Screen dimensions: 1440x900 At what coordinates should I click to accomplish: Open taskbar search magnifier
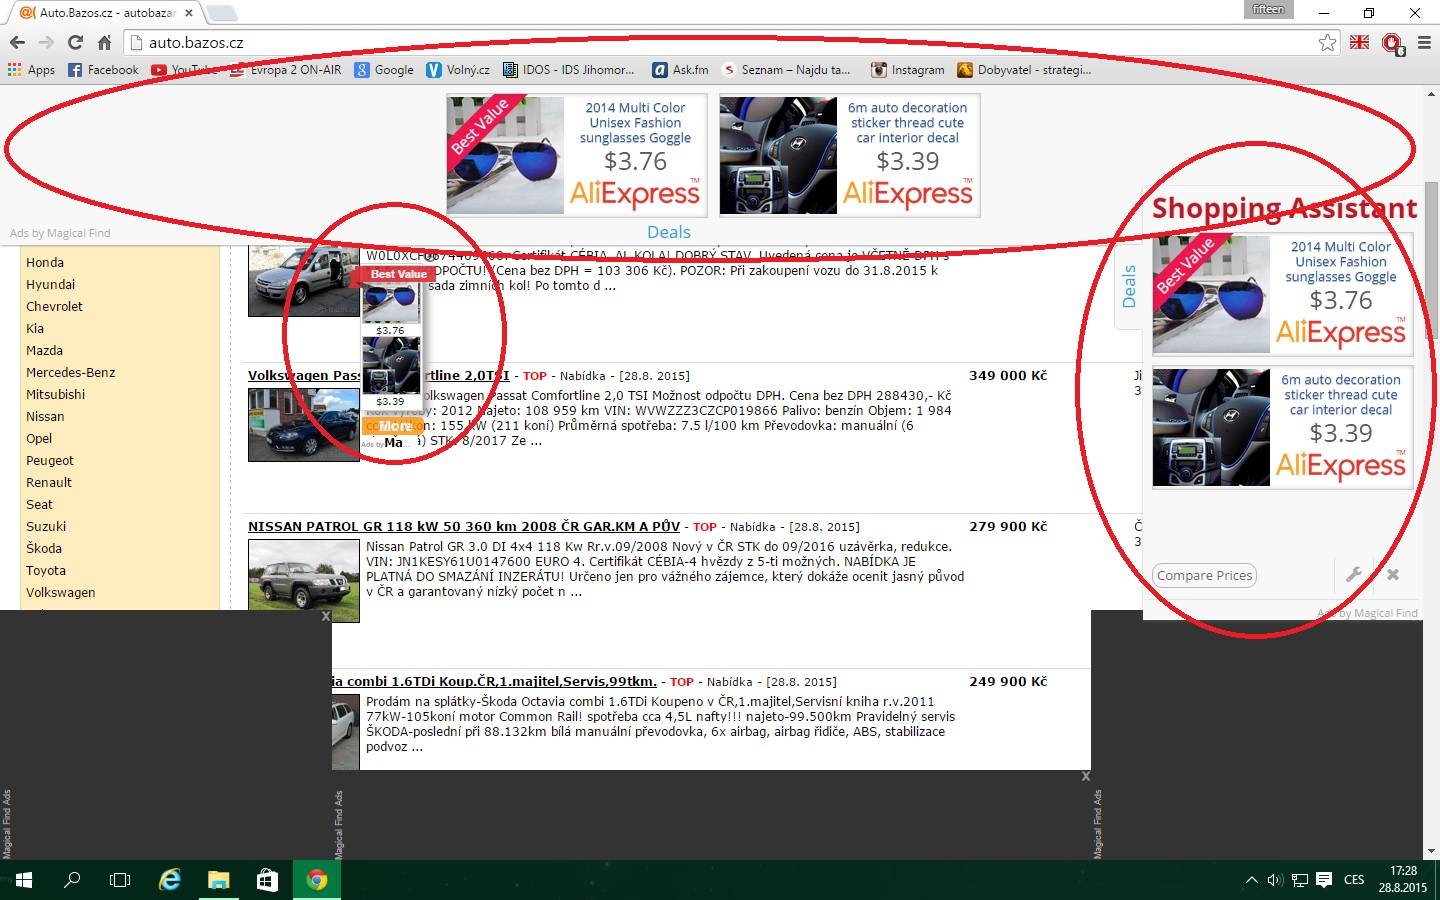click(x=72, y=880)
